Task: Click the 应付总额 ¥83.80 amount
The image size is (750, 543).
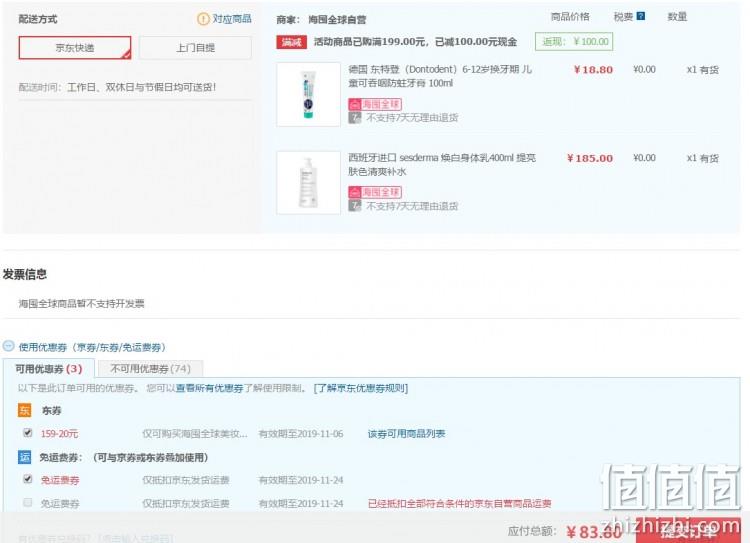Action: point(593,532)
